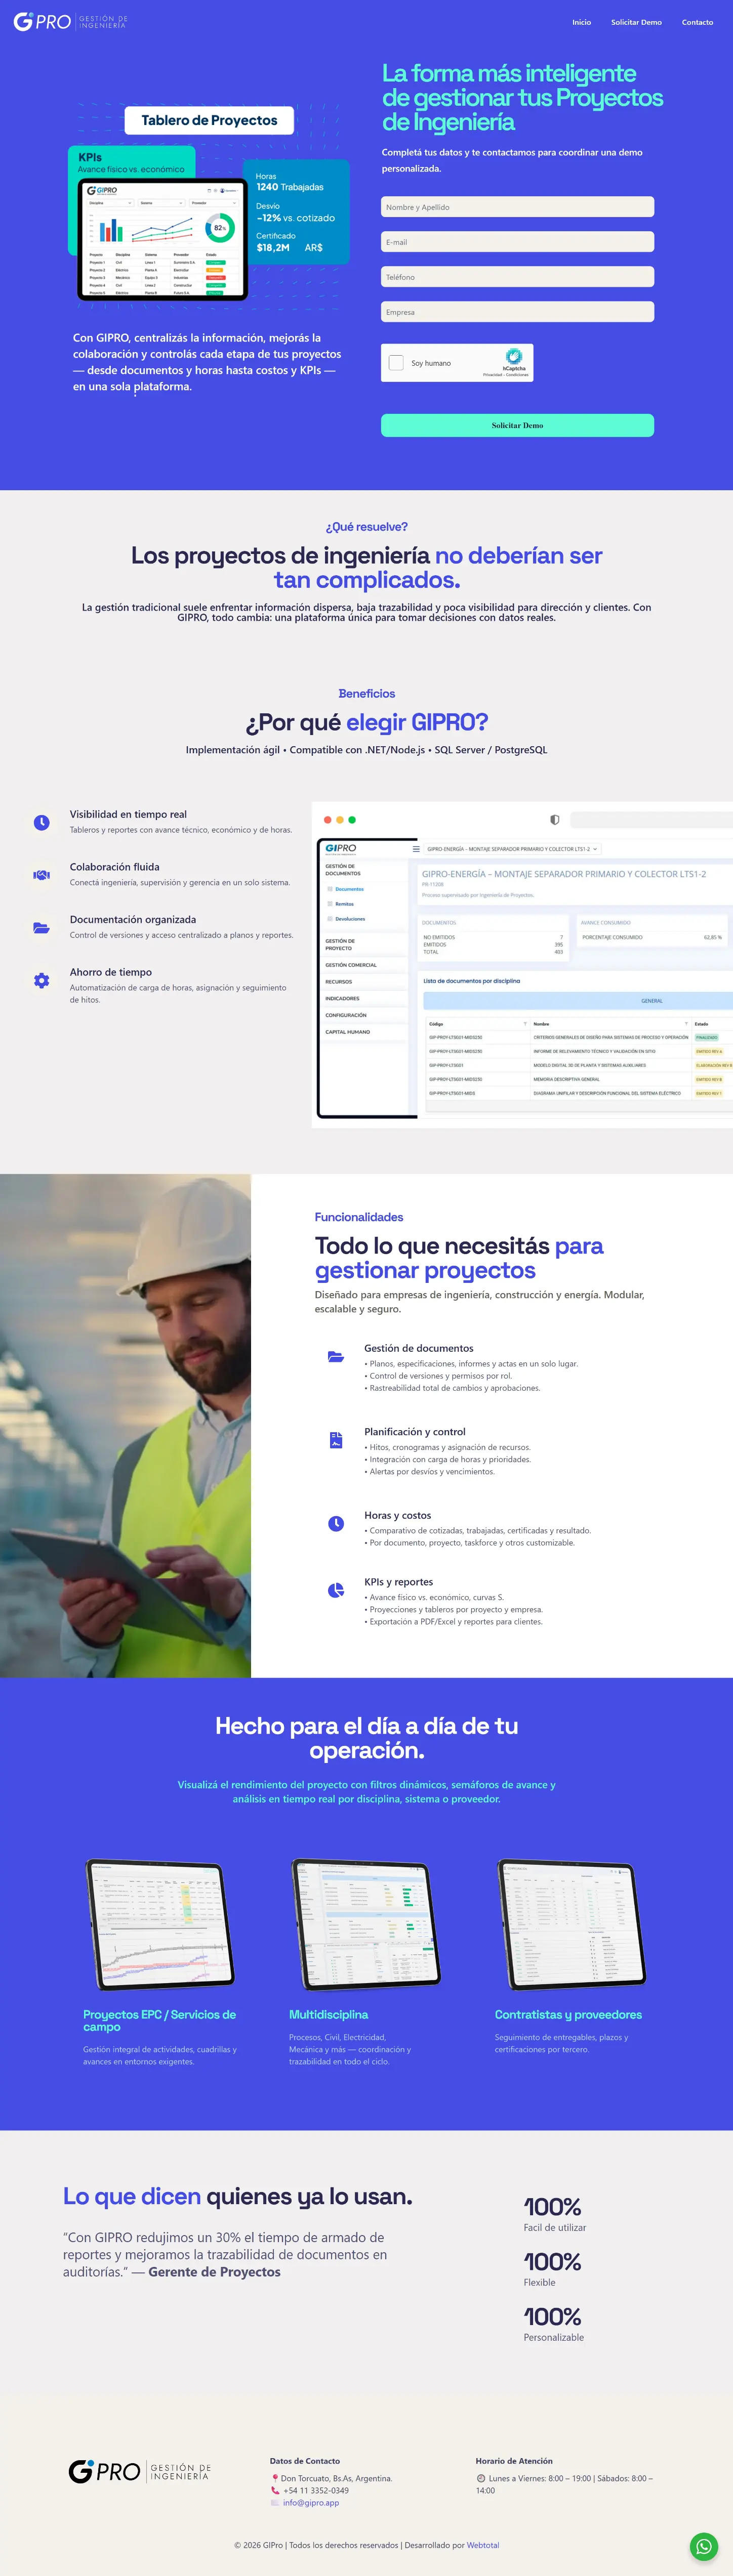The image size is (733, 2576).
Task: Click the folder icon beside Documentación organizada
Action: point(41,928)
